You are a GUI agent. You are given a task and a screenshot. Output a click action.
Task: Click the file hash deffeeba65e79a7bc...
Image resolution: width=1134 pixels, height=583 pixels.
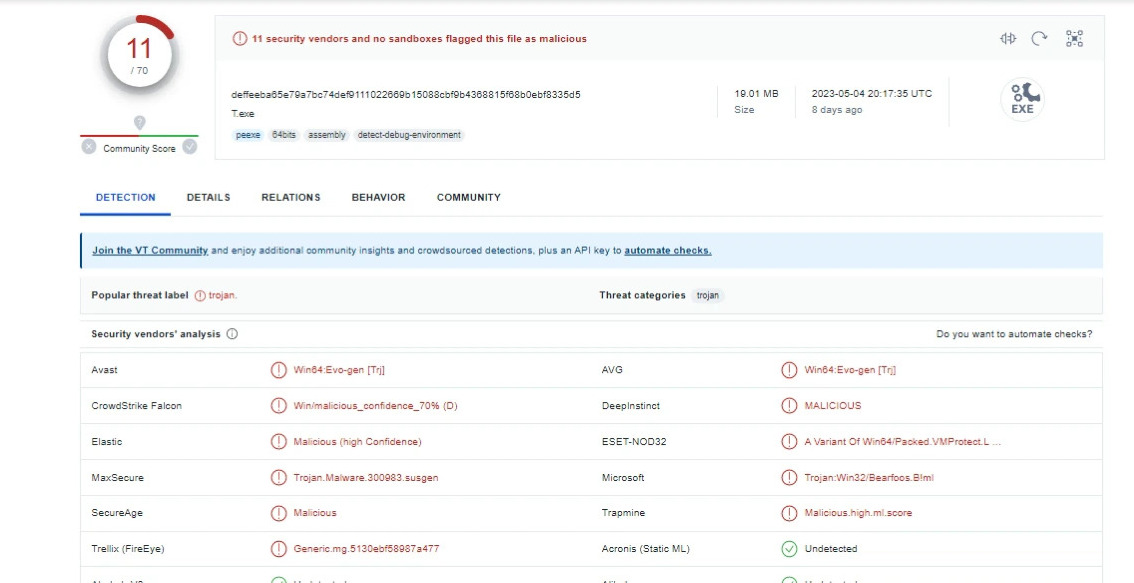[406, 95]
